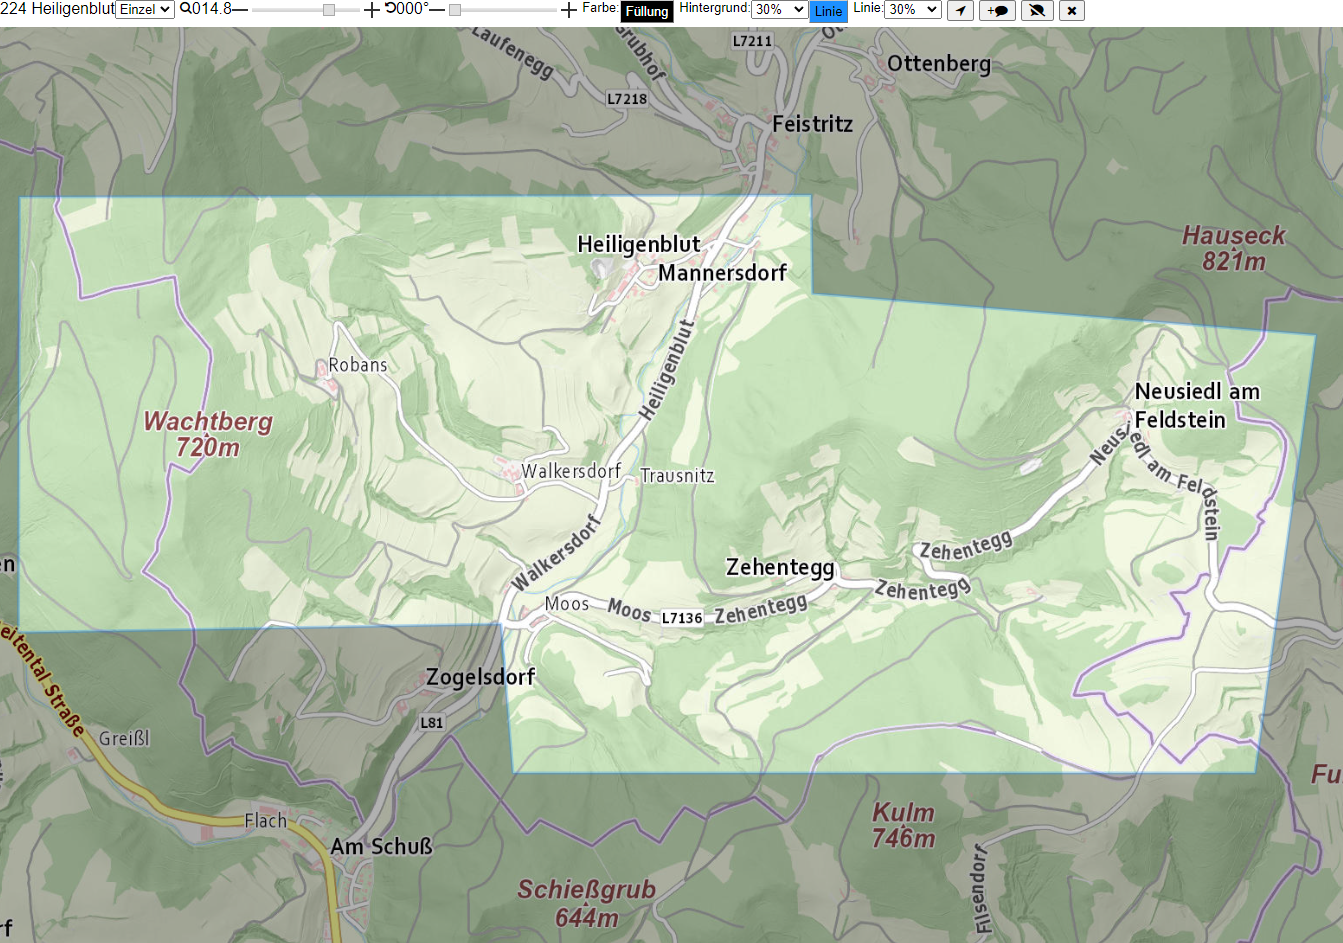Click the Neusiedl am Feldstein map label
This screenshot has height=943, width=1343.
tap(1197, 405)
